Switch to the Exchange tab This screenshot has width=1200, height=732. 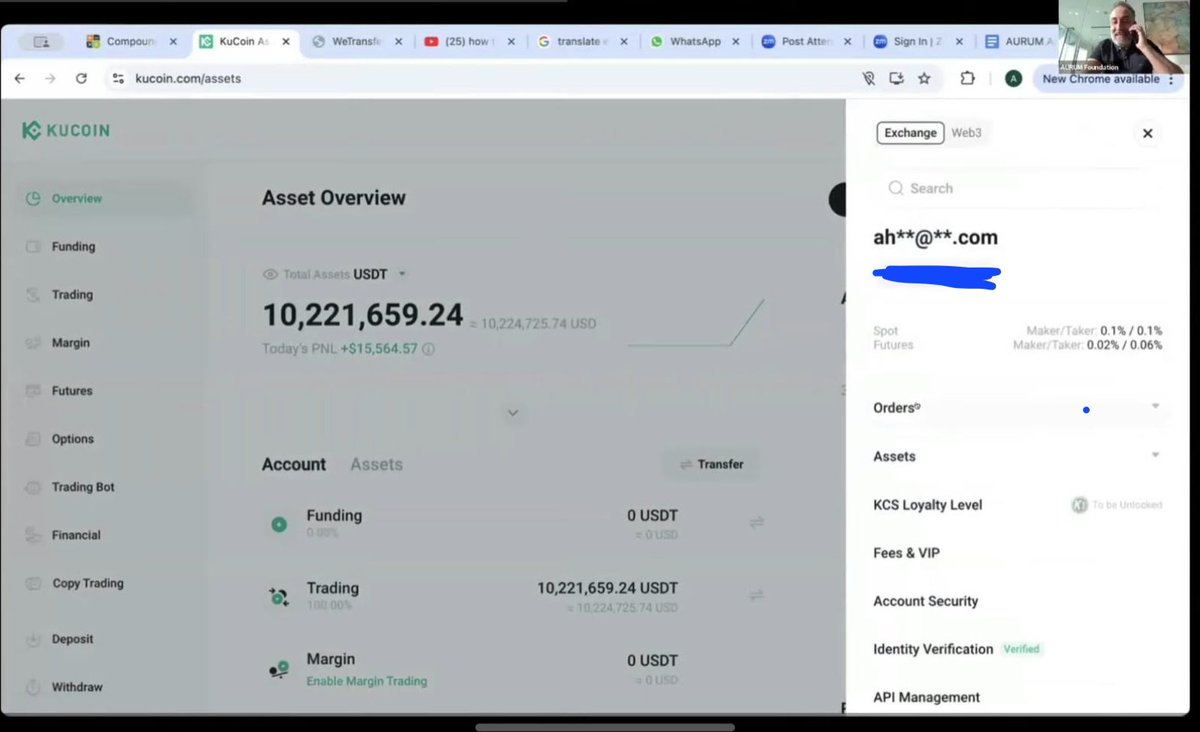pyautogui.click(x=910, y=132)
